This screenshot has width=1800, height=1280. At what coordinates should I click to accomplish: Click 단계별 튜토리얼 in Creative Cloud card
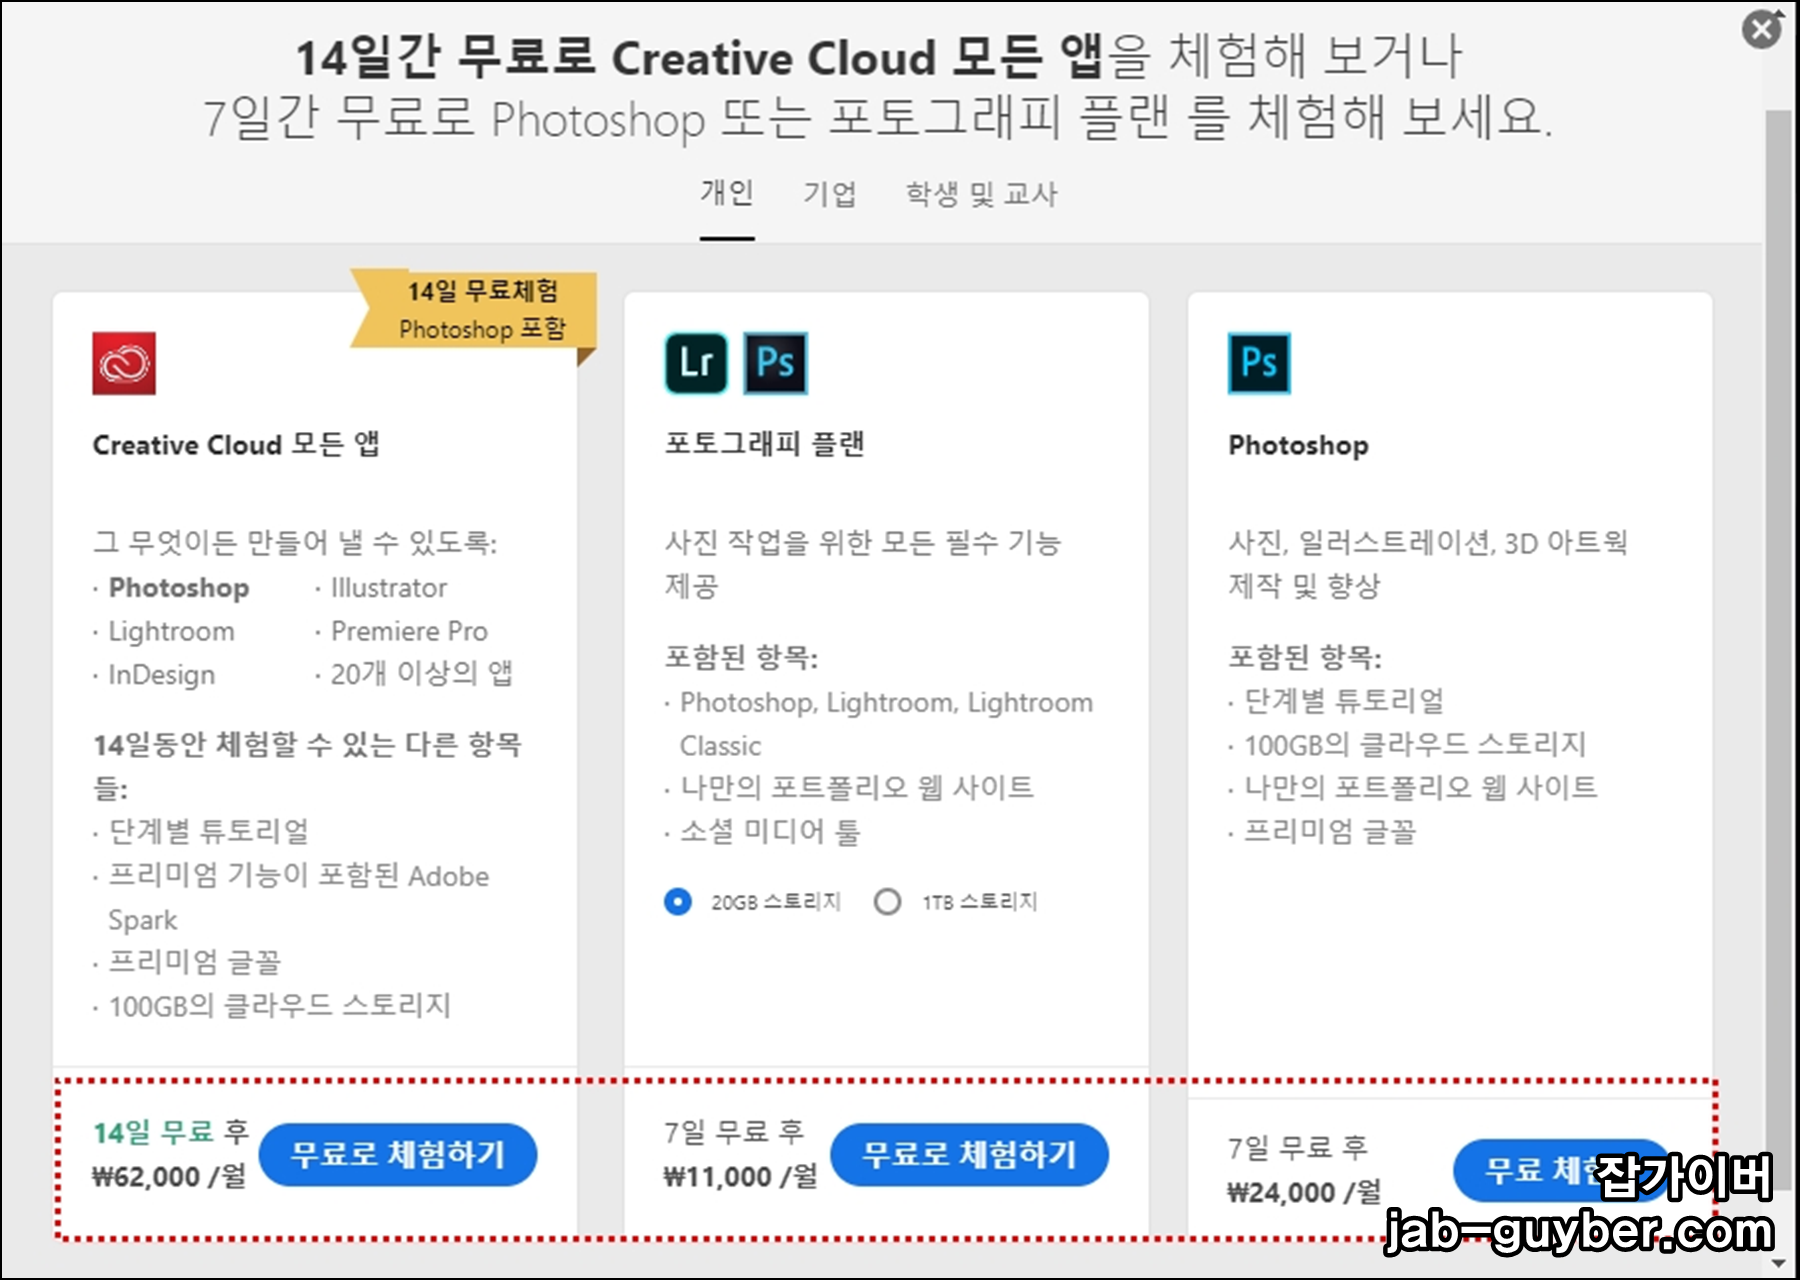[x=208, y=831]
